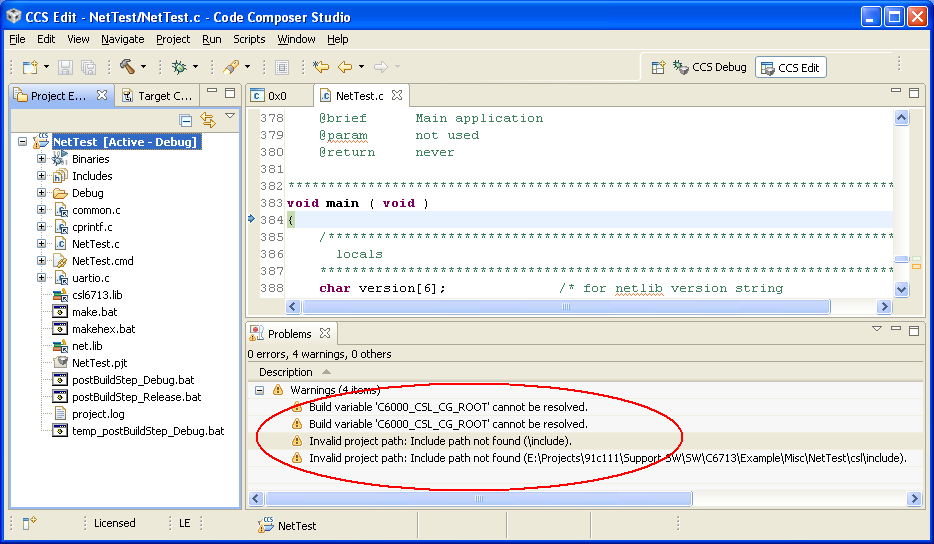
Task: Click line 383 void main code
Action: click(357, 203)
